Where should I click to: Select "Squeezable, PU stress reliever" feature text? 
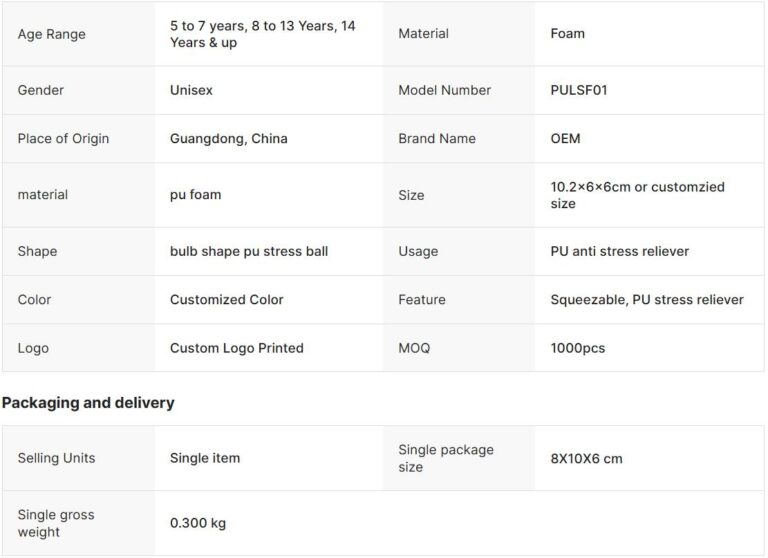point(646,299)
